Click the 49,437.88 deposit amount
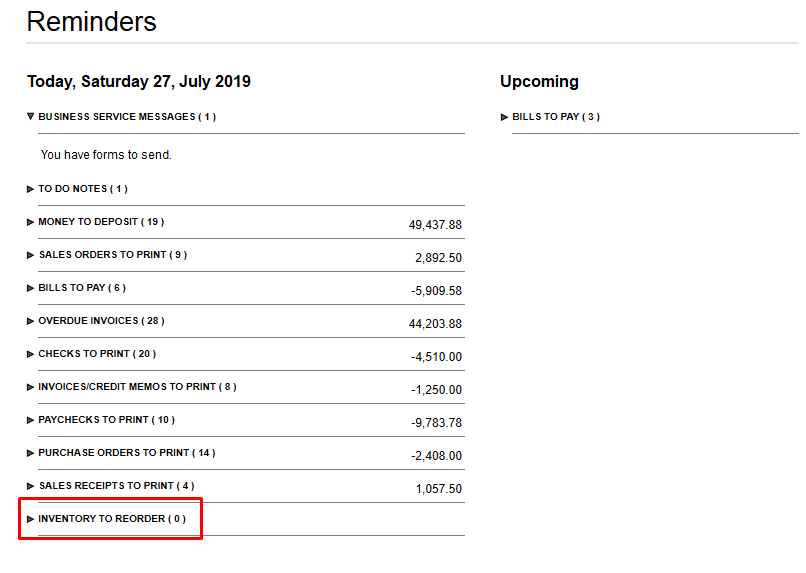Screen dimensions: 806x573 pos(435,225)
